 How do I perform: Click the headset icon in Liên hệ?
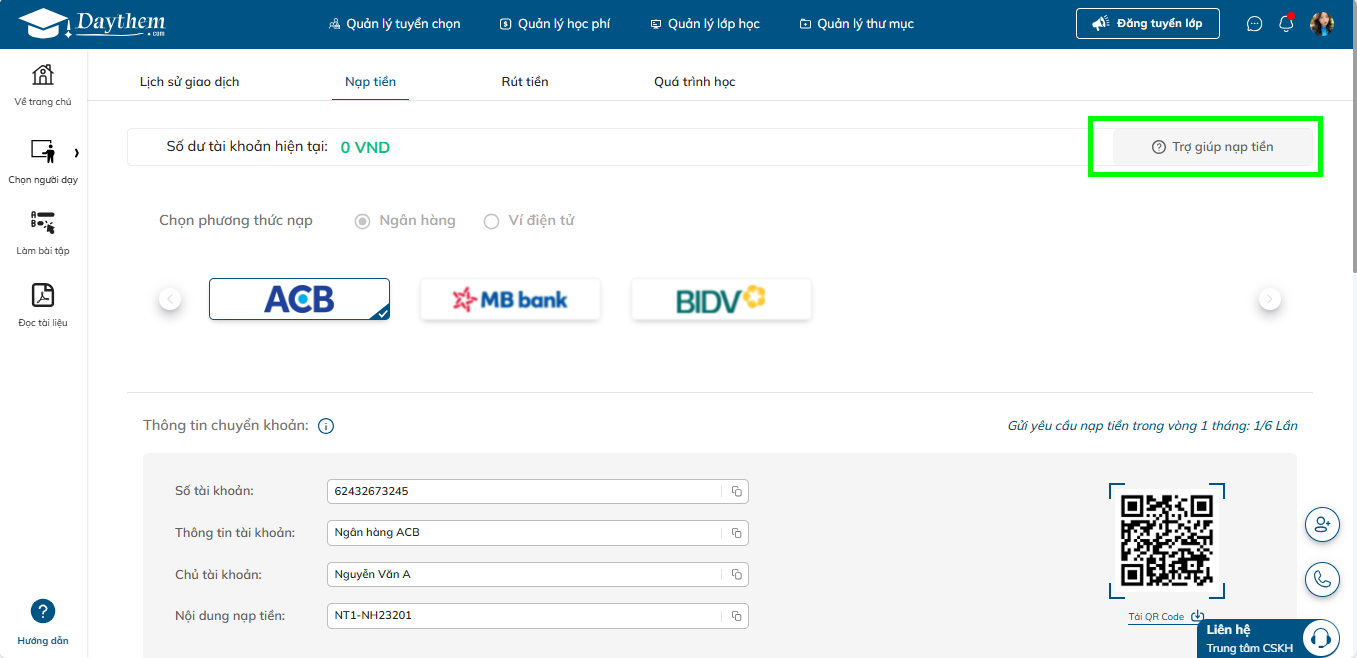point(1321,638)
